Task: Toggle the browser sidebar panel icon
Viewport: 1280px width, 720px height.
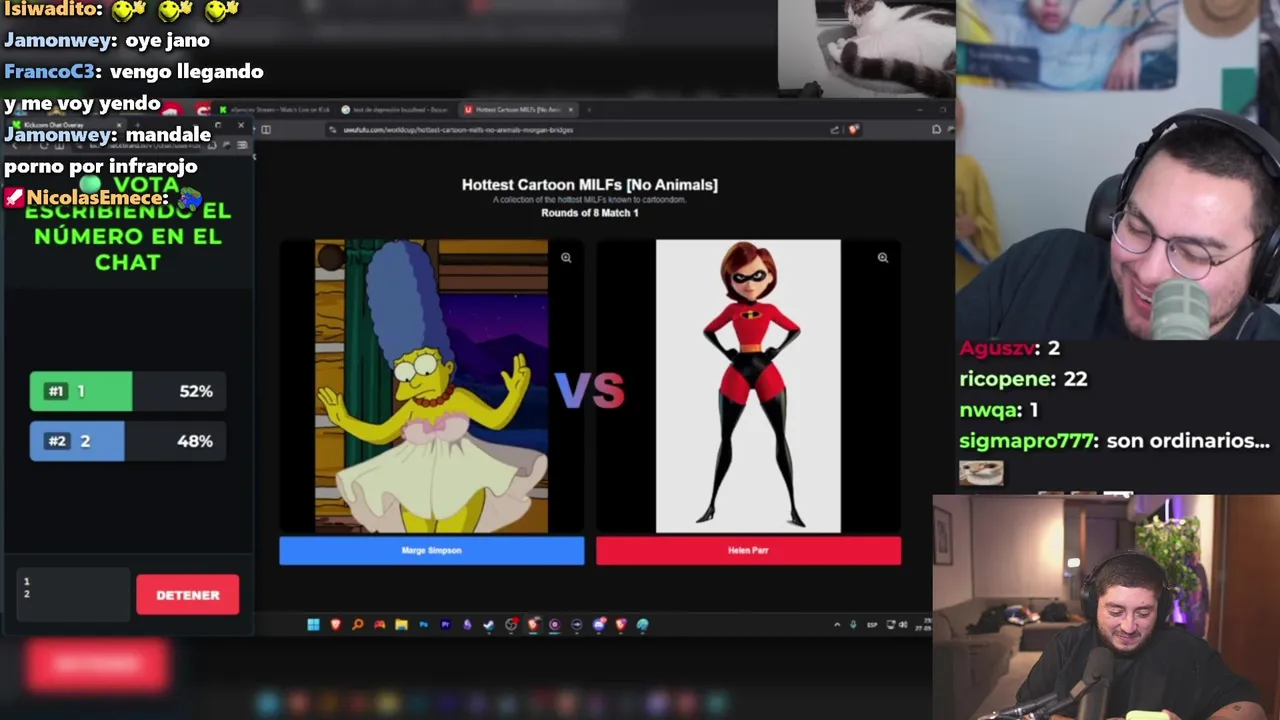Action: coord(266,129)
